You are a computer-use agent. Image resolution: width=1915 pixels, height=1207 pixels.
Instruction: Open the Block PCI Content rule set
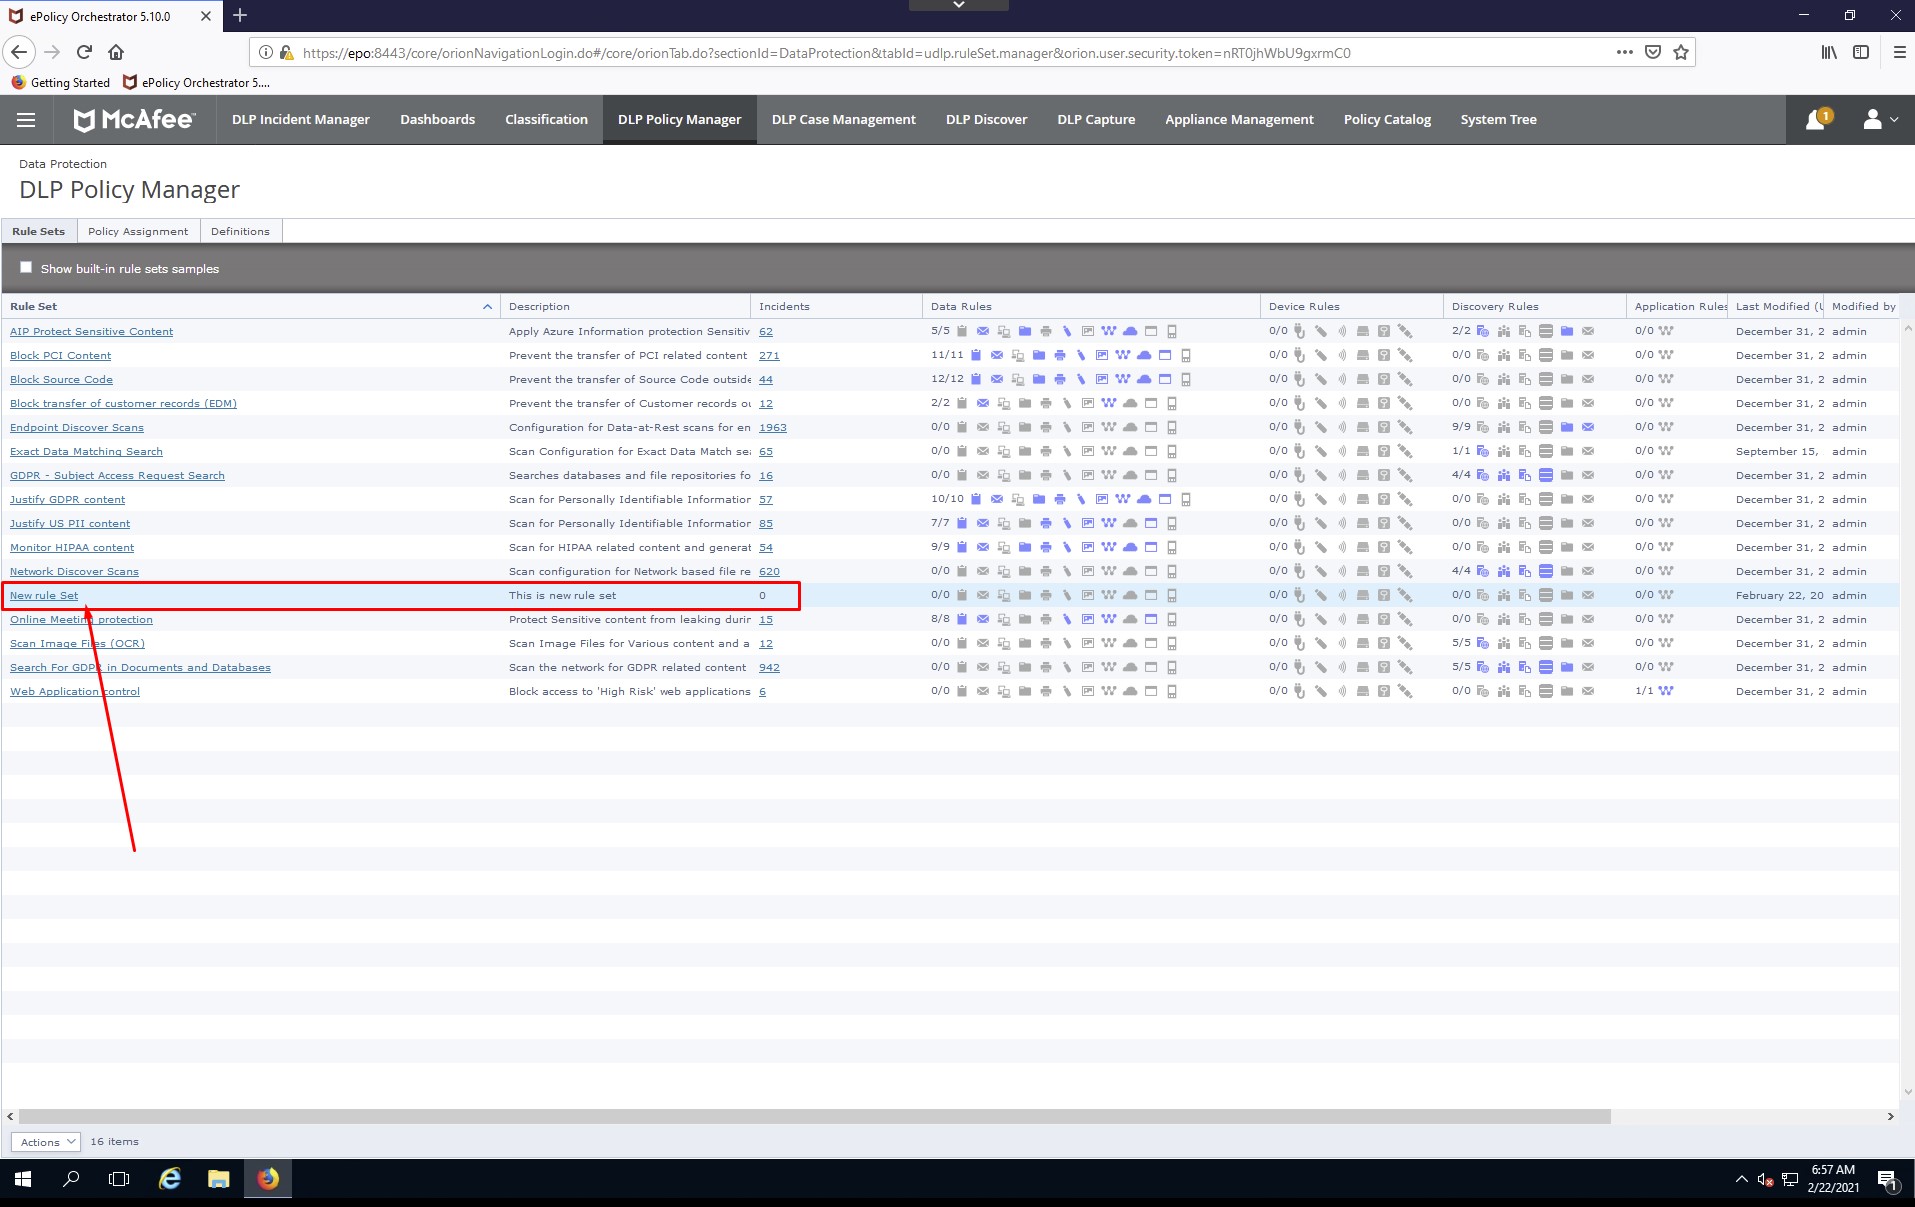click(x=60, y=356)
